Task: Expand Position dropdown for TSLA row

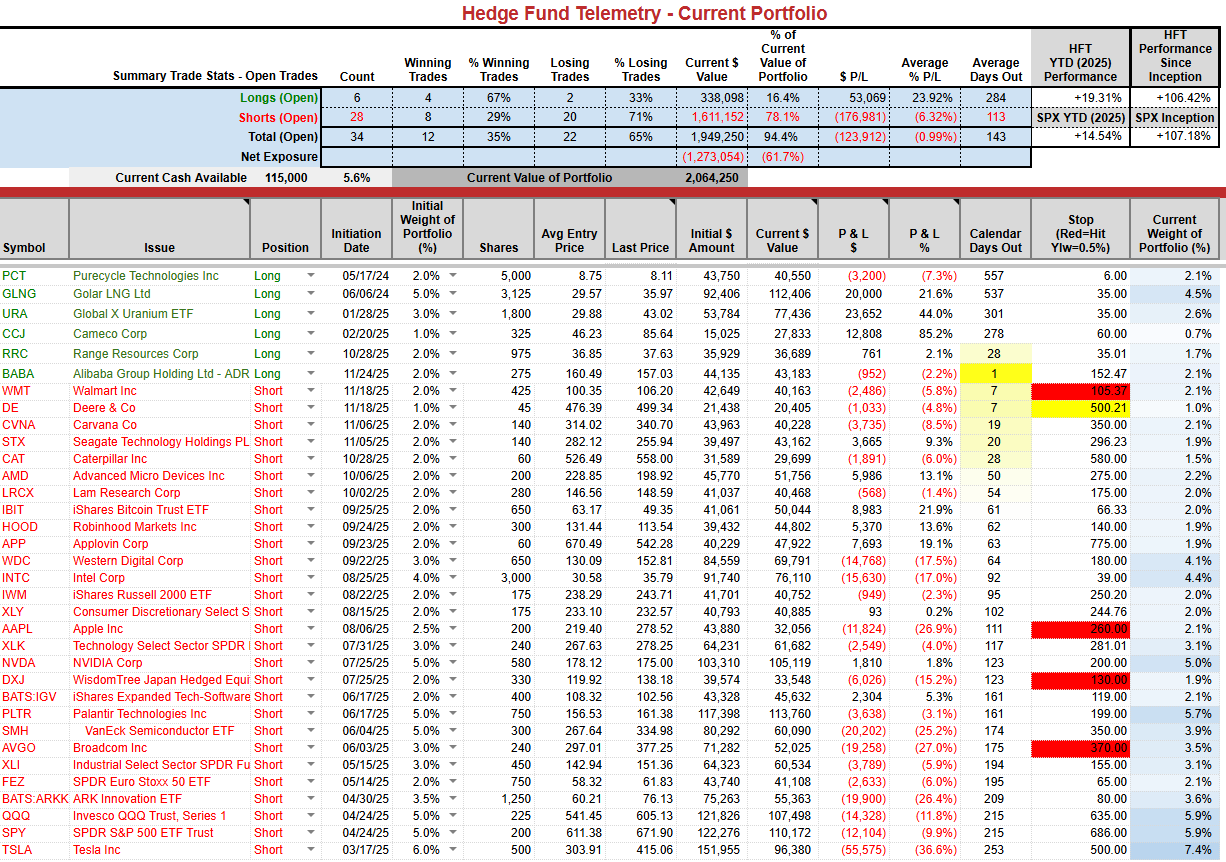Action: (x=310, y=850)
